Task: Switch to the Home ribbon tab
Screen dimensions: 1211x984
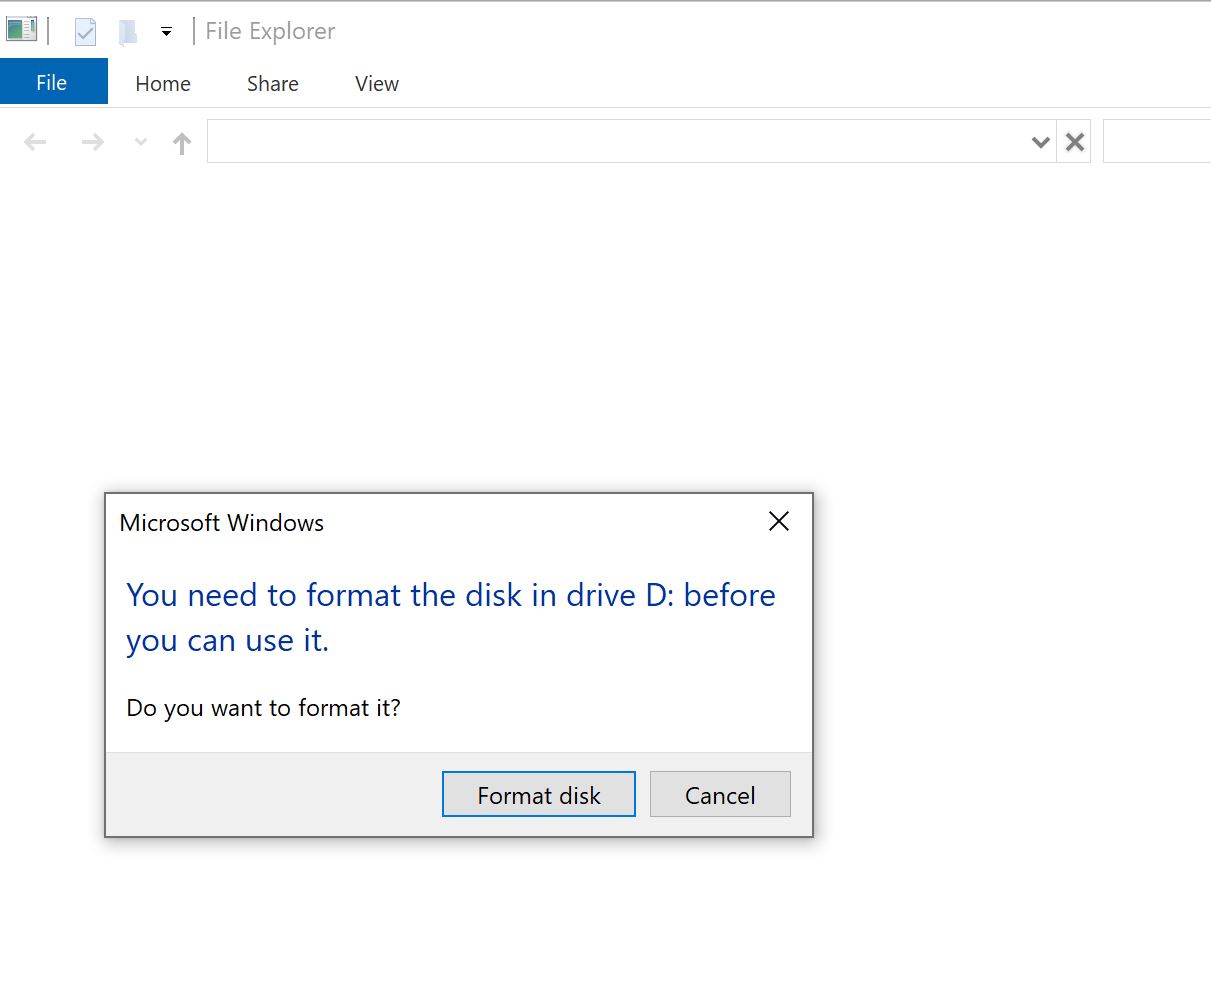Action: click(x=163, y=84)
